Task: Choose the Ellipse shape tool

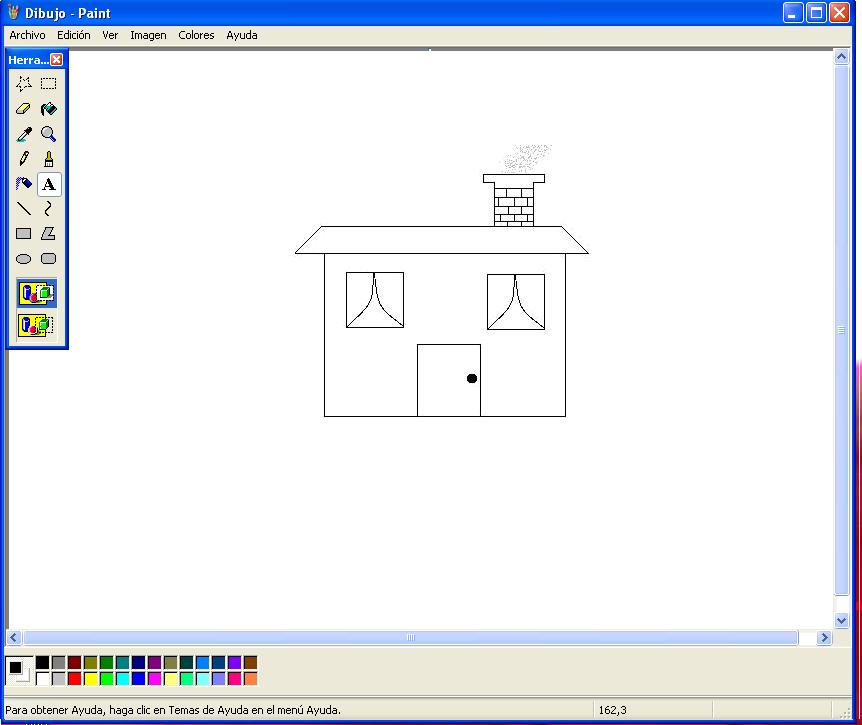Action: click(24, 259)
